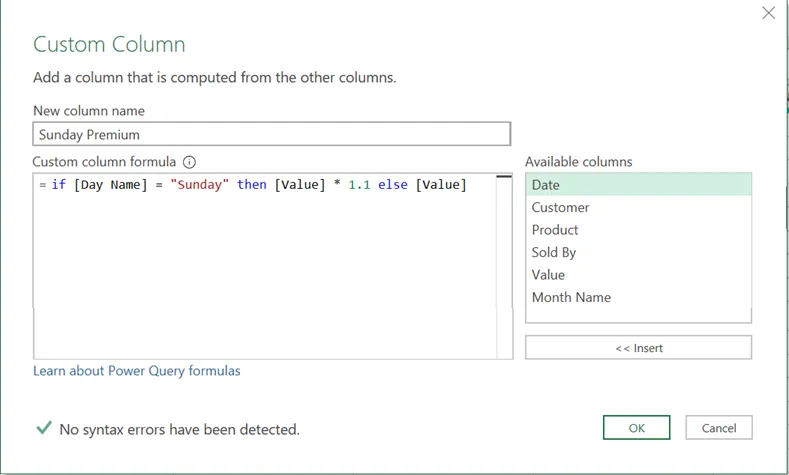
Task: Click the "No syntax errors" status message
Action: click(x=179, y=430)
